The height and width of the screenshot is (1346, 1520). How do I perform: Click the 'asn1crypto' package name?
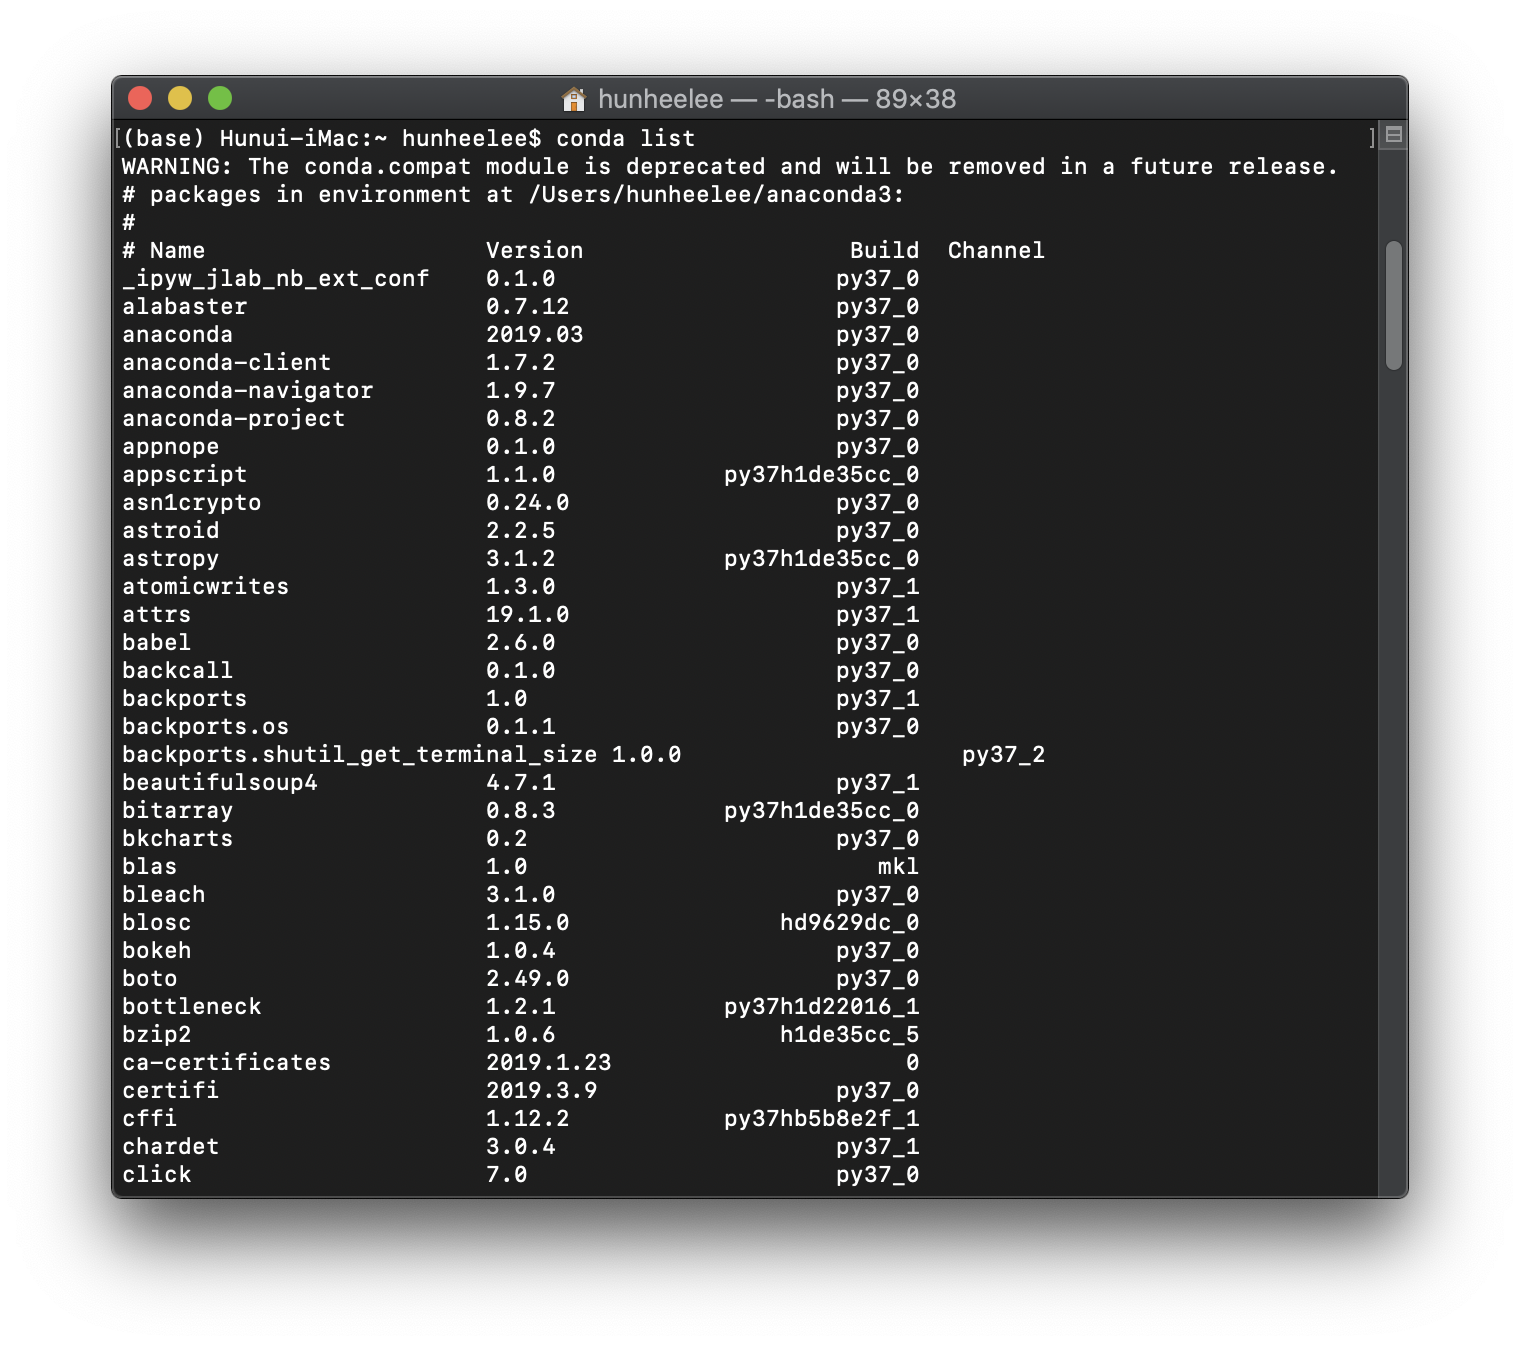(192, 502)
